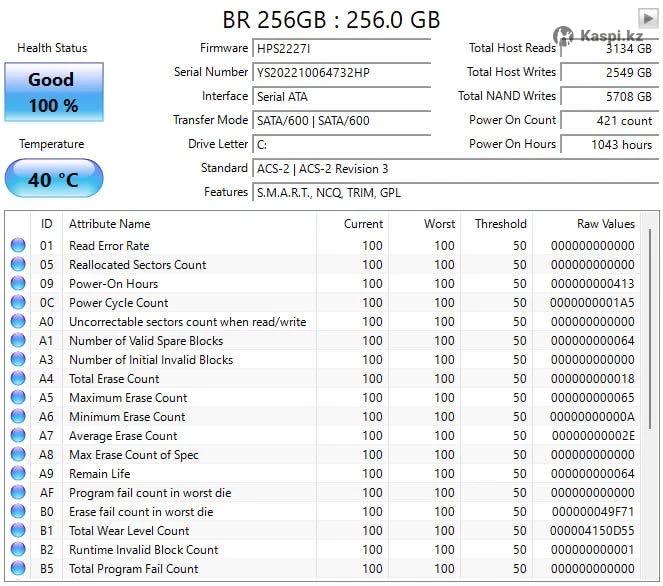This screenshot has width=663, height=586.
Task: Click the status icon for Total Program Fail Count
Action: tap(18, 569)
